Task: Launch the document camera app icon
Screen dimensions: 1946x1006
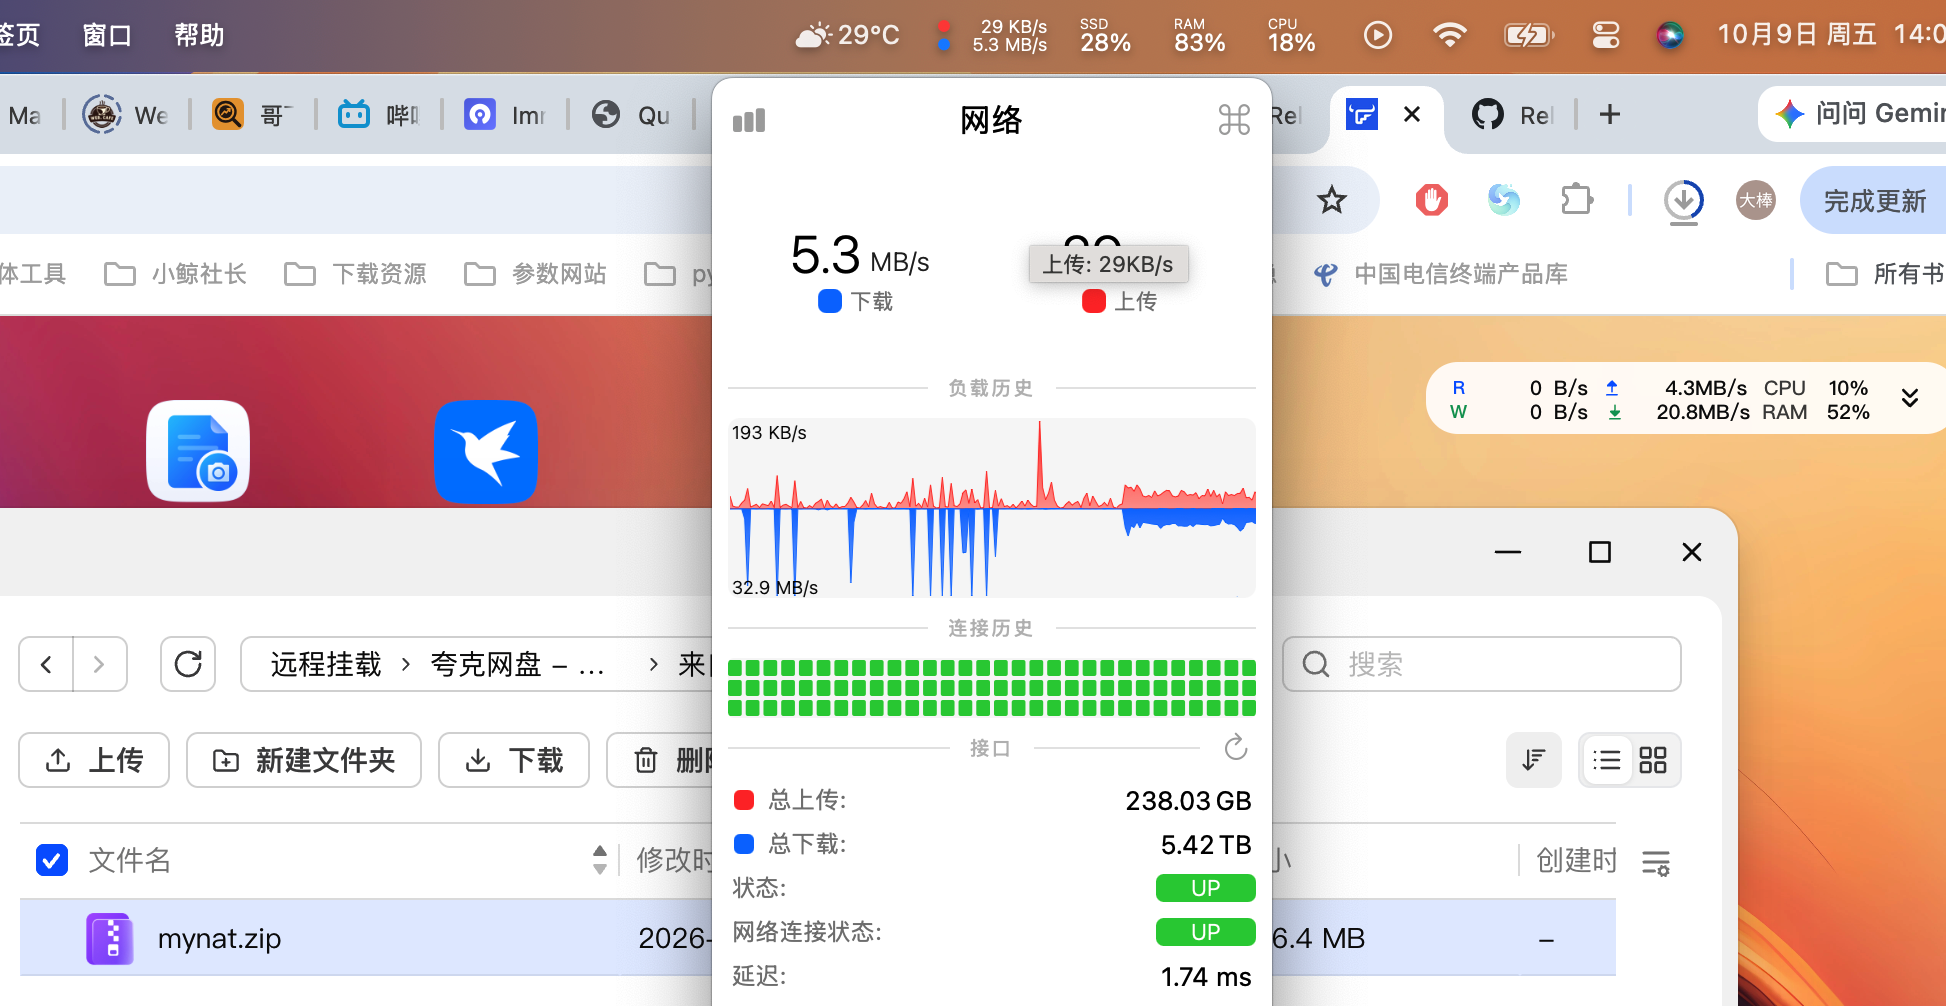Action: click(198, 451)
